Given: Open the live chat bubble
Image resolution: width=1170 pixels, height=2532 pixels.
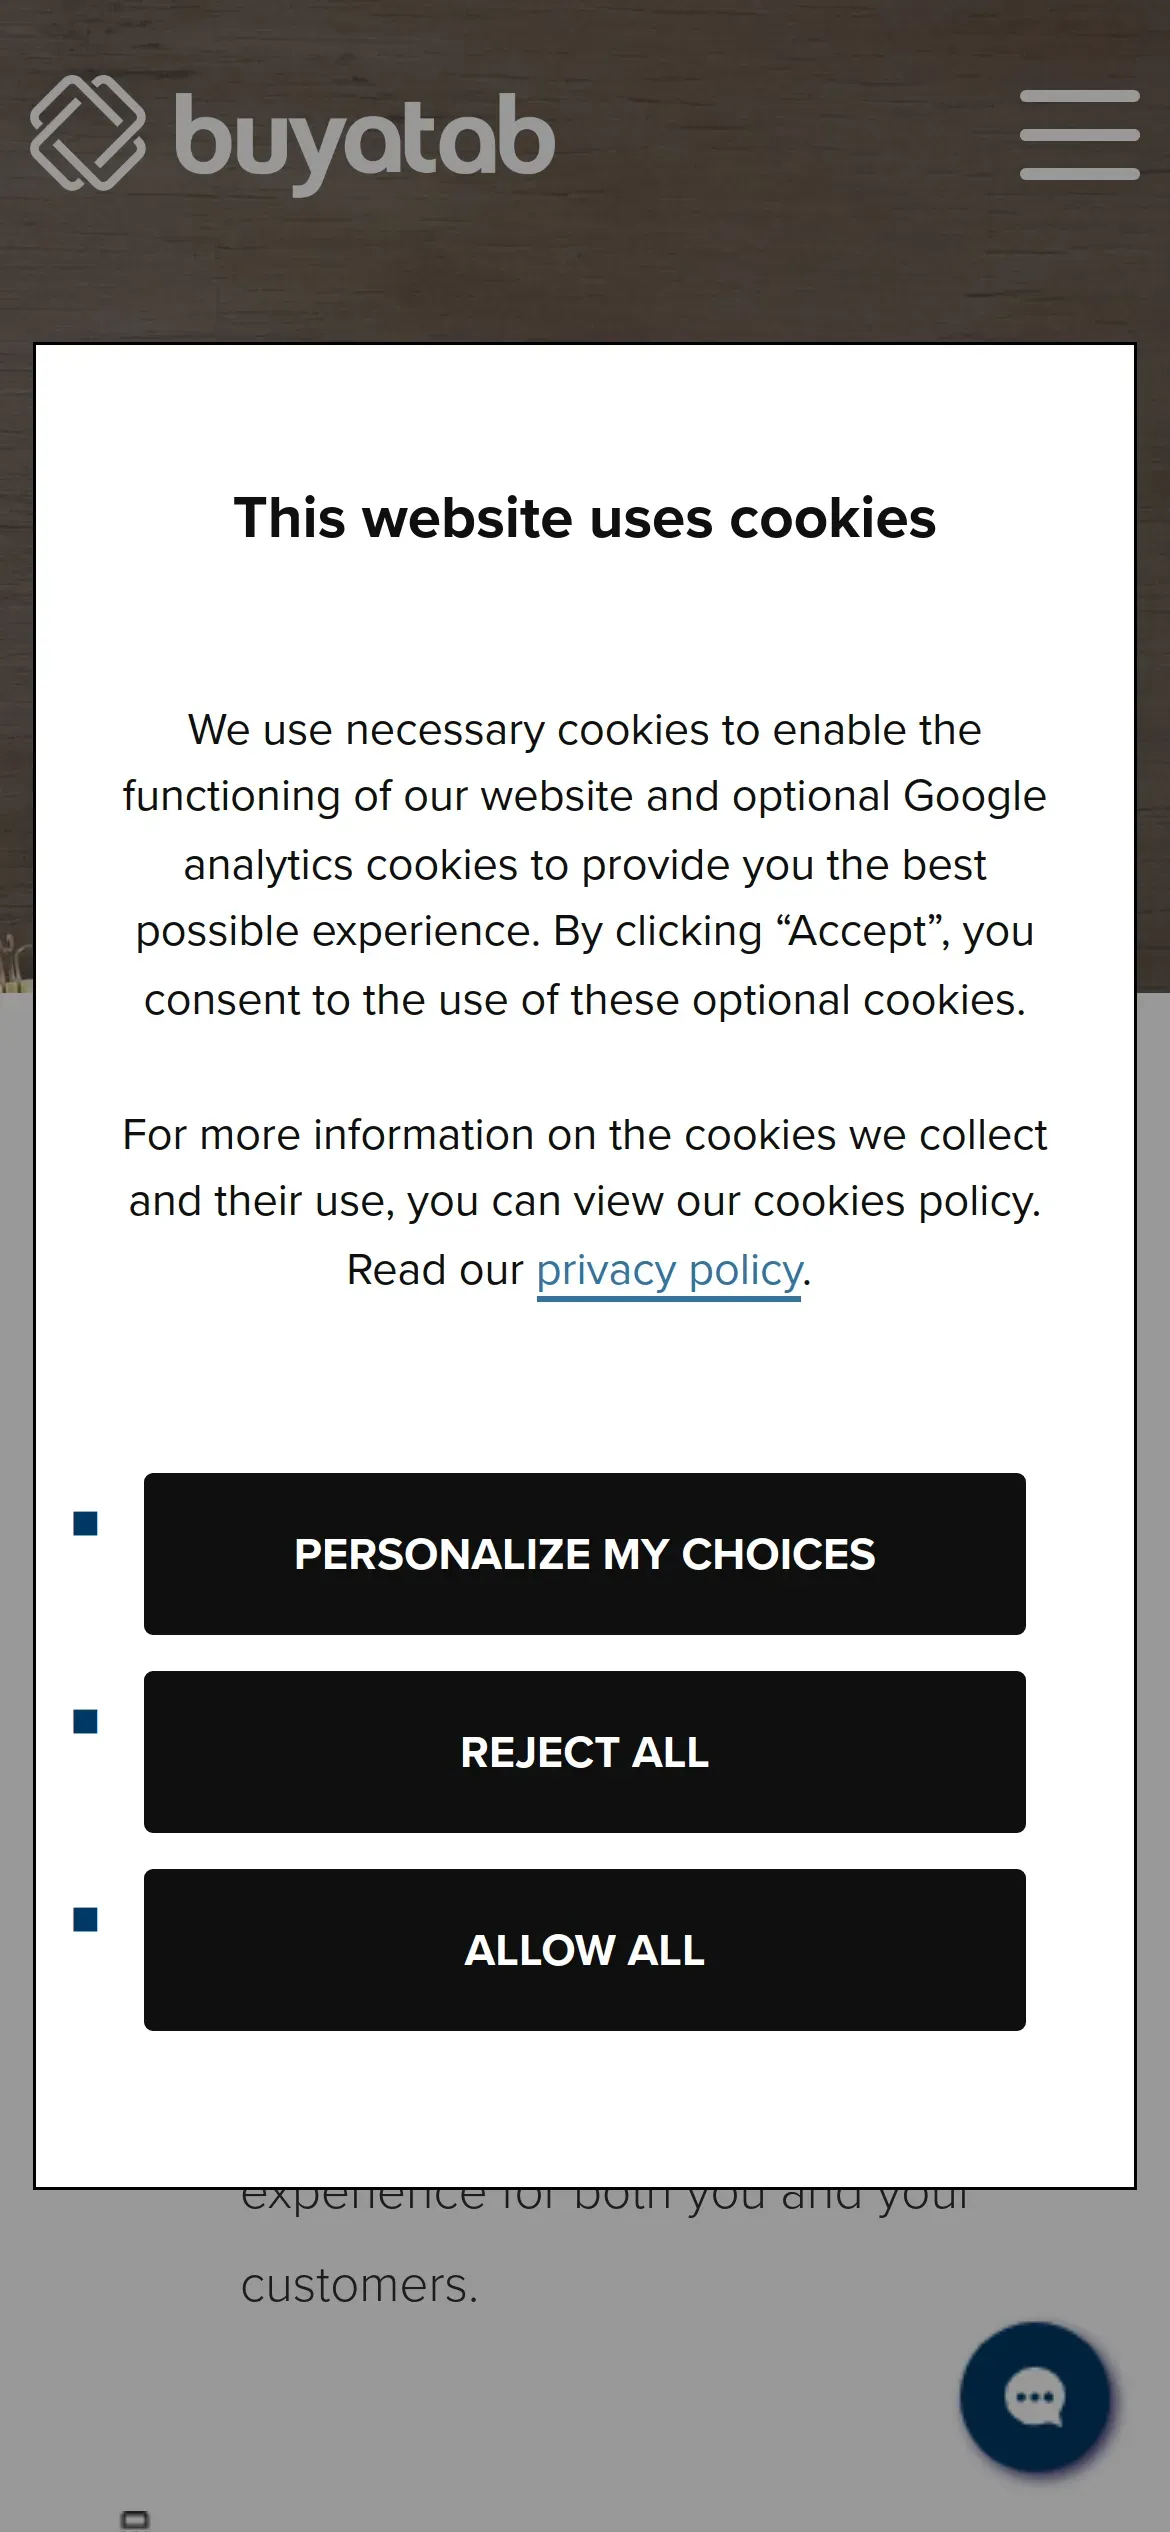Looking at the screenshot, I should (x=1035, y=2396).
